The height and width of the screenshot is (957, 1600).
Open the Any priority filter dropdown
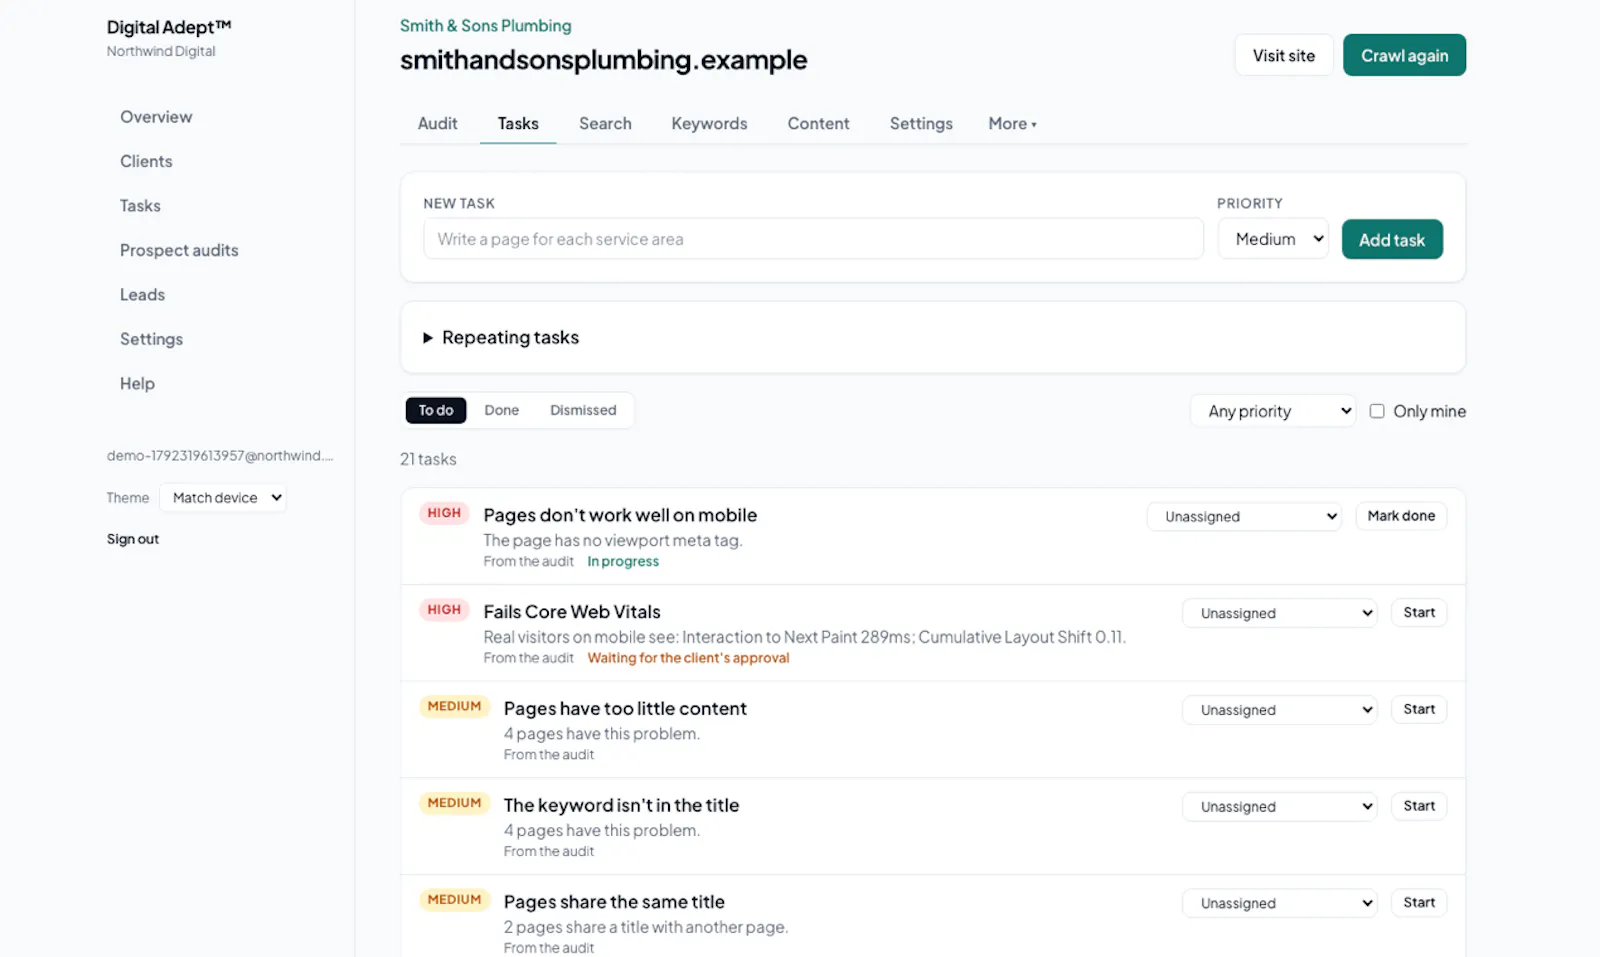coord(1273,411)
